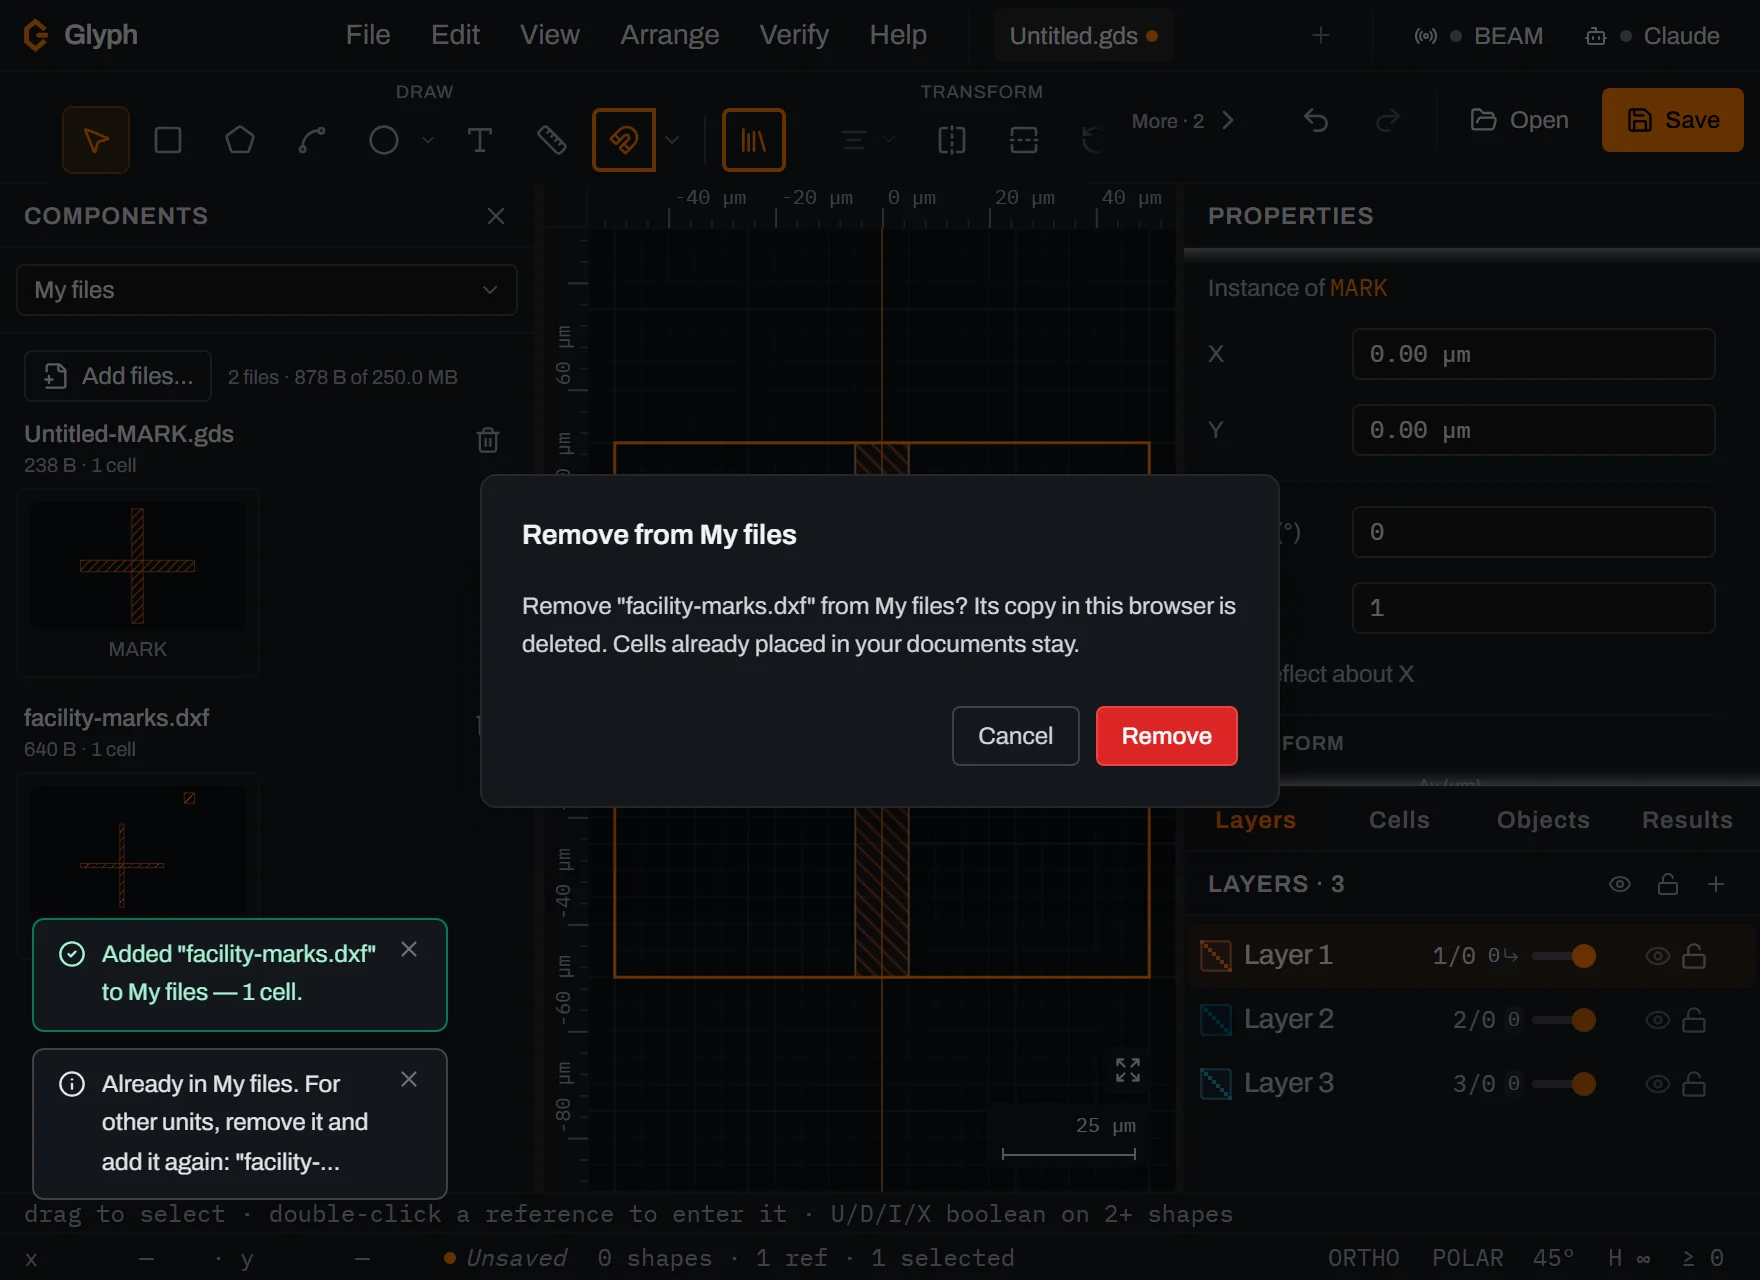Viewport: 1760px width, 1280px height.
Task: Click the fit-to-view icon on canvas
Action: [1128, 1070]
